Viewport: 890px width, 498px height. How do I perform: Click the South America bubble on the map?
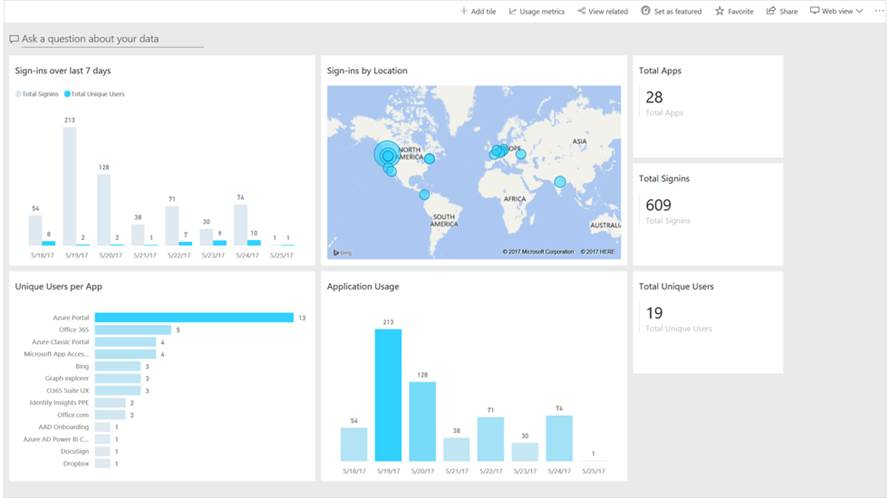click(x=425, y=195)
